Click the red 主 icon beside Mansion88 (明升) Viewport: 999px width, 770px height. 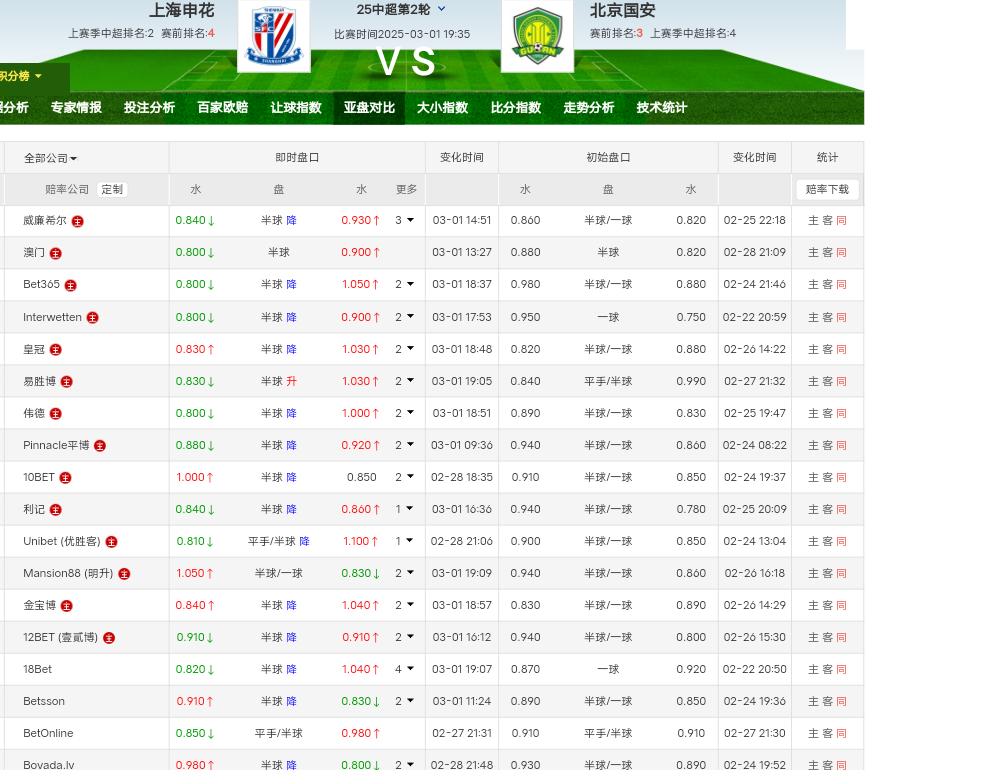click(124, 574)
